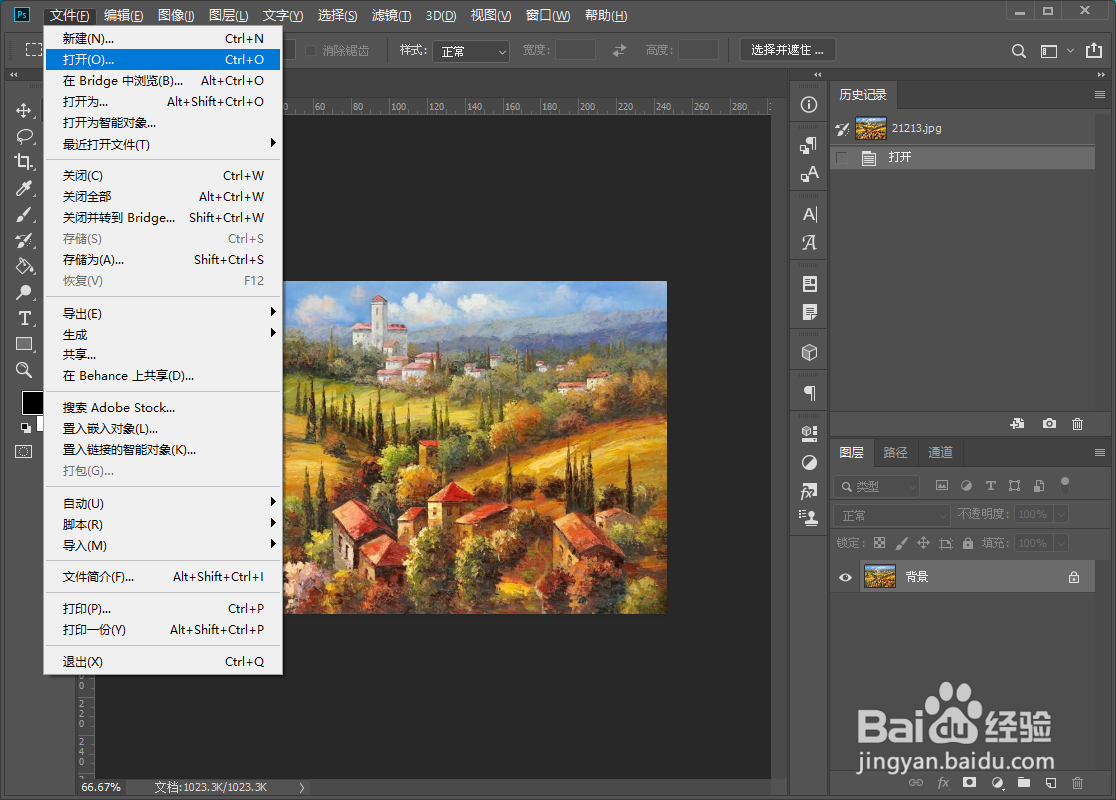The image size is (1116, 800).
Task: Click default colors mini swatch icon
Action: 26,428
